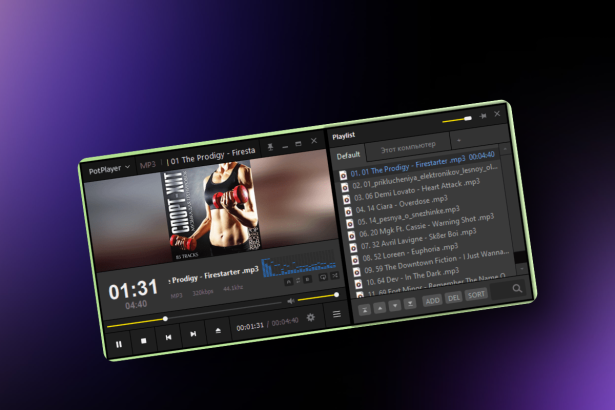Pause playback with the pause button

(x=119, y=344)
